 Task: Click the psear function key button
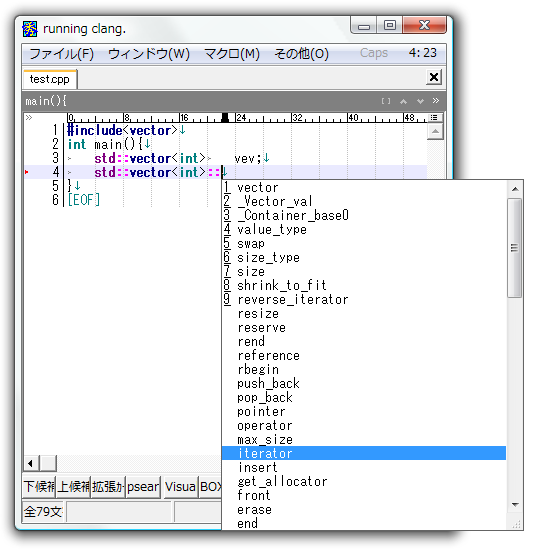[143, 487]
